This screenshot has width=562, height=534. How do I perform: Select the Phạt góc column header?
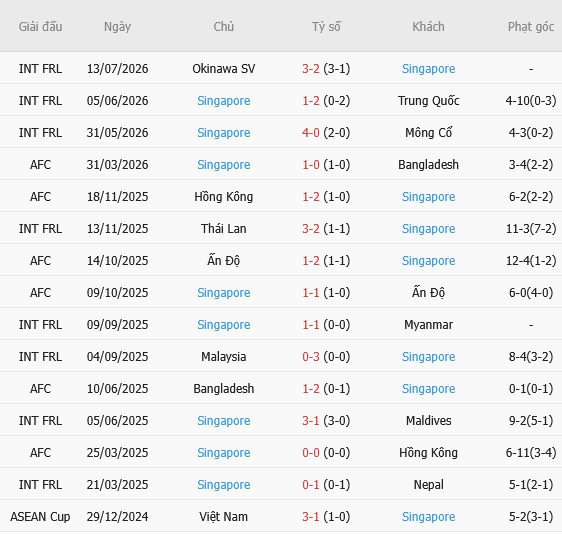(531, 27)
